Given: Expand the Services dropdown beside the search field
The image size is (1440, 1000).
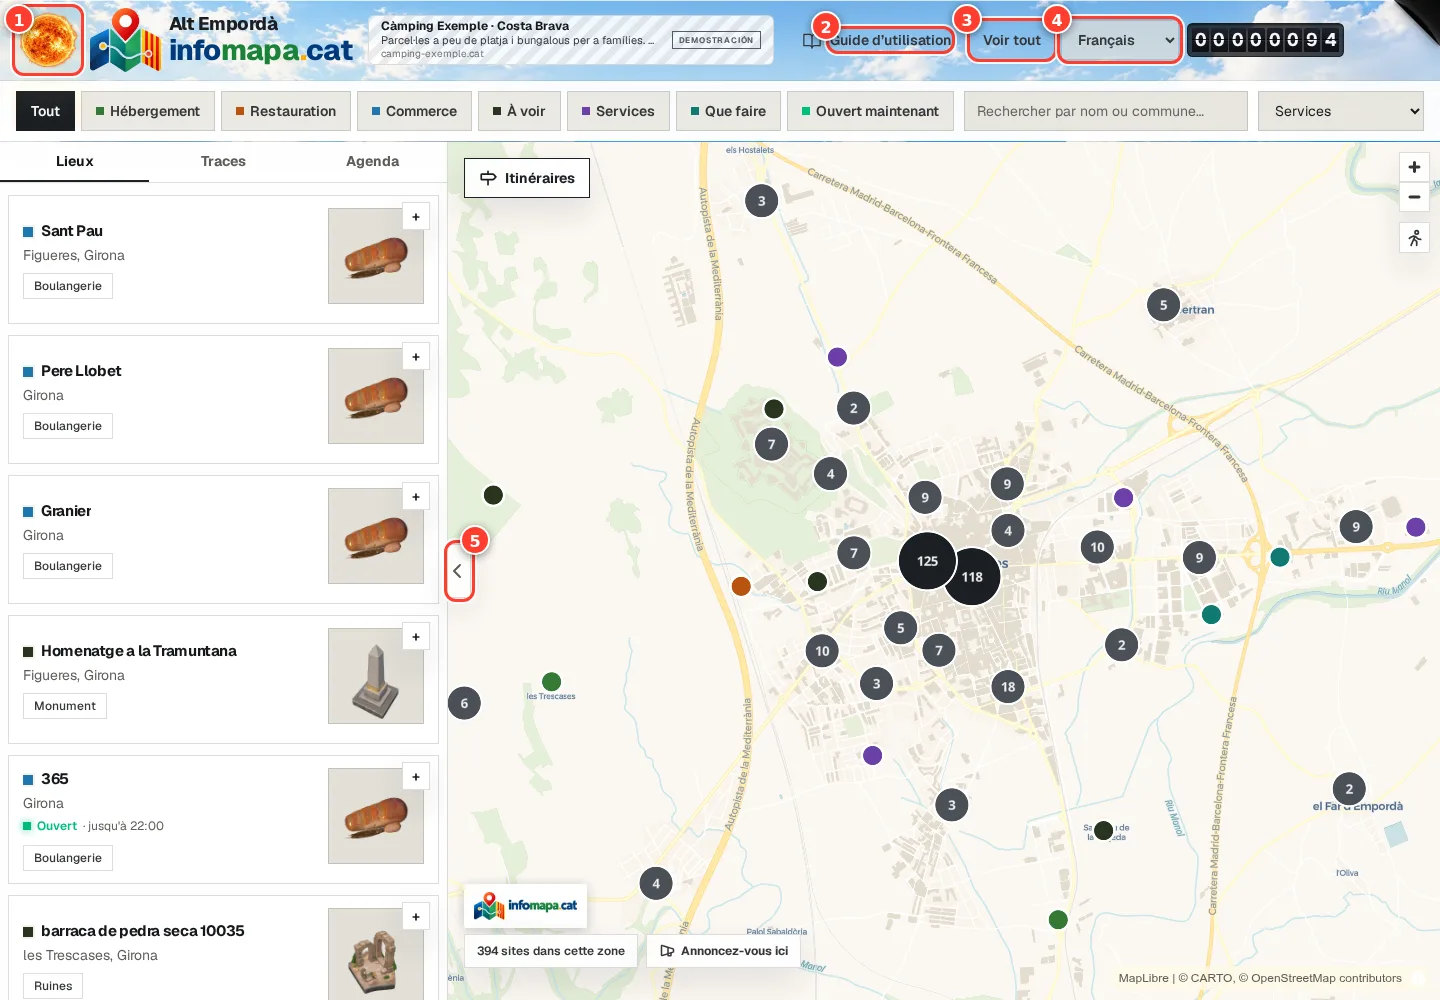Looking at the screenshot, I should (1340, 111).
